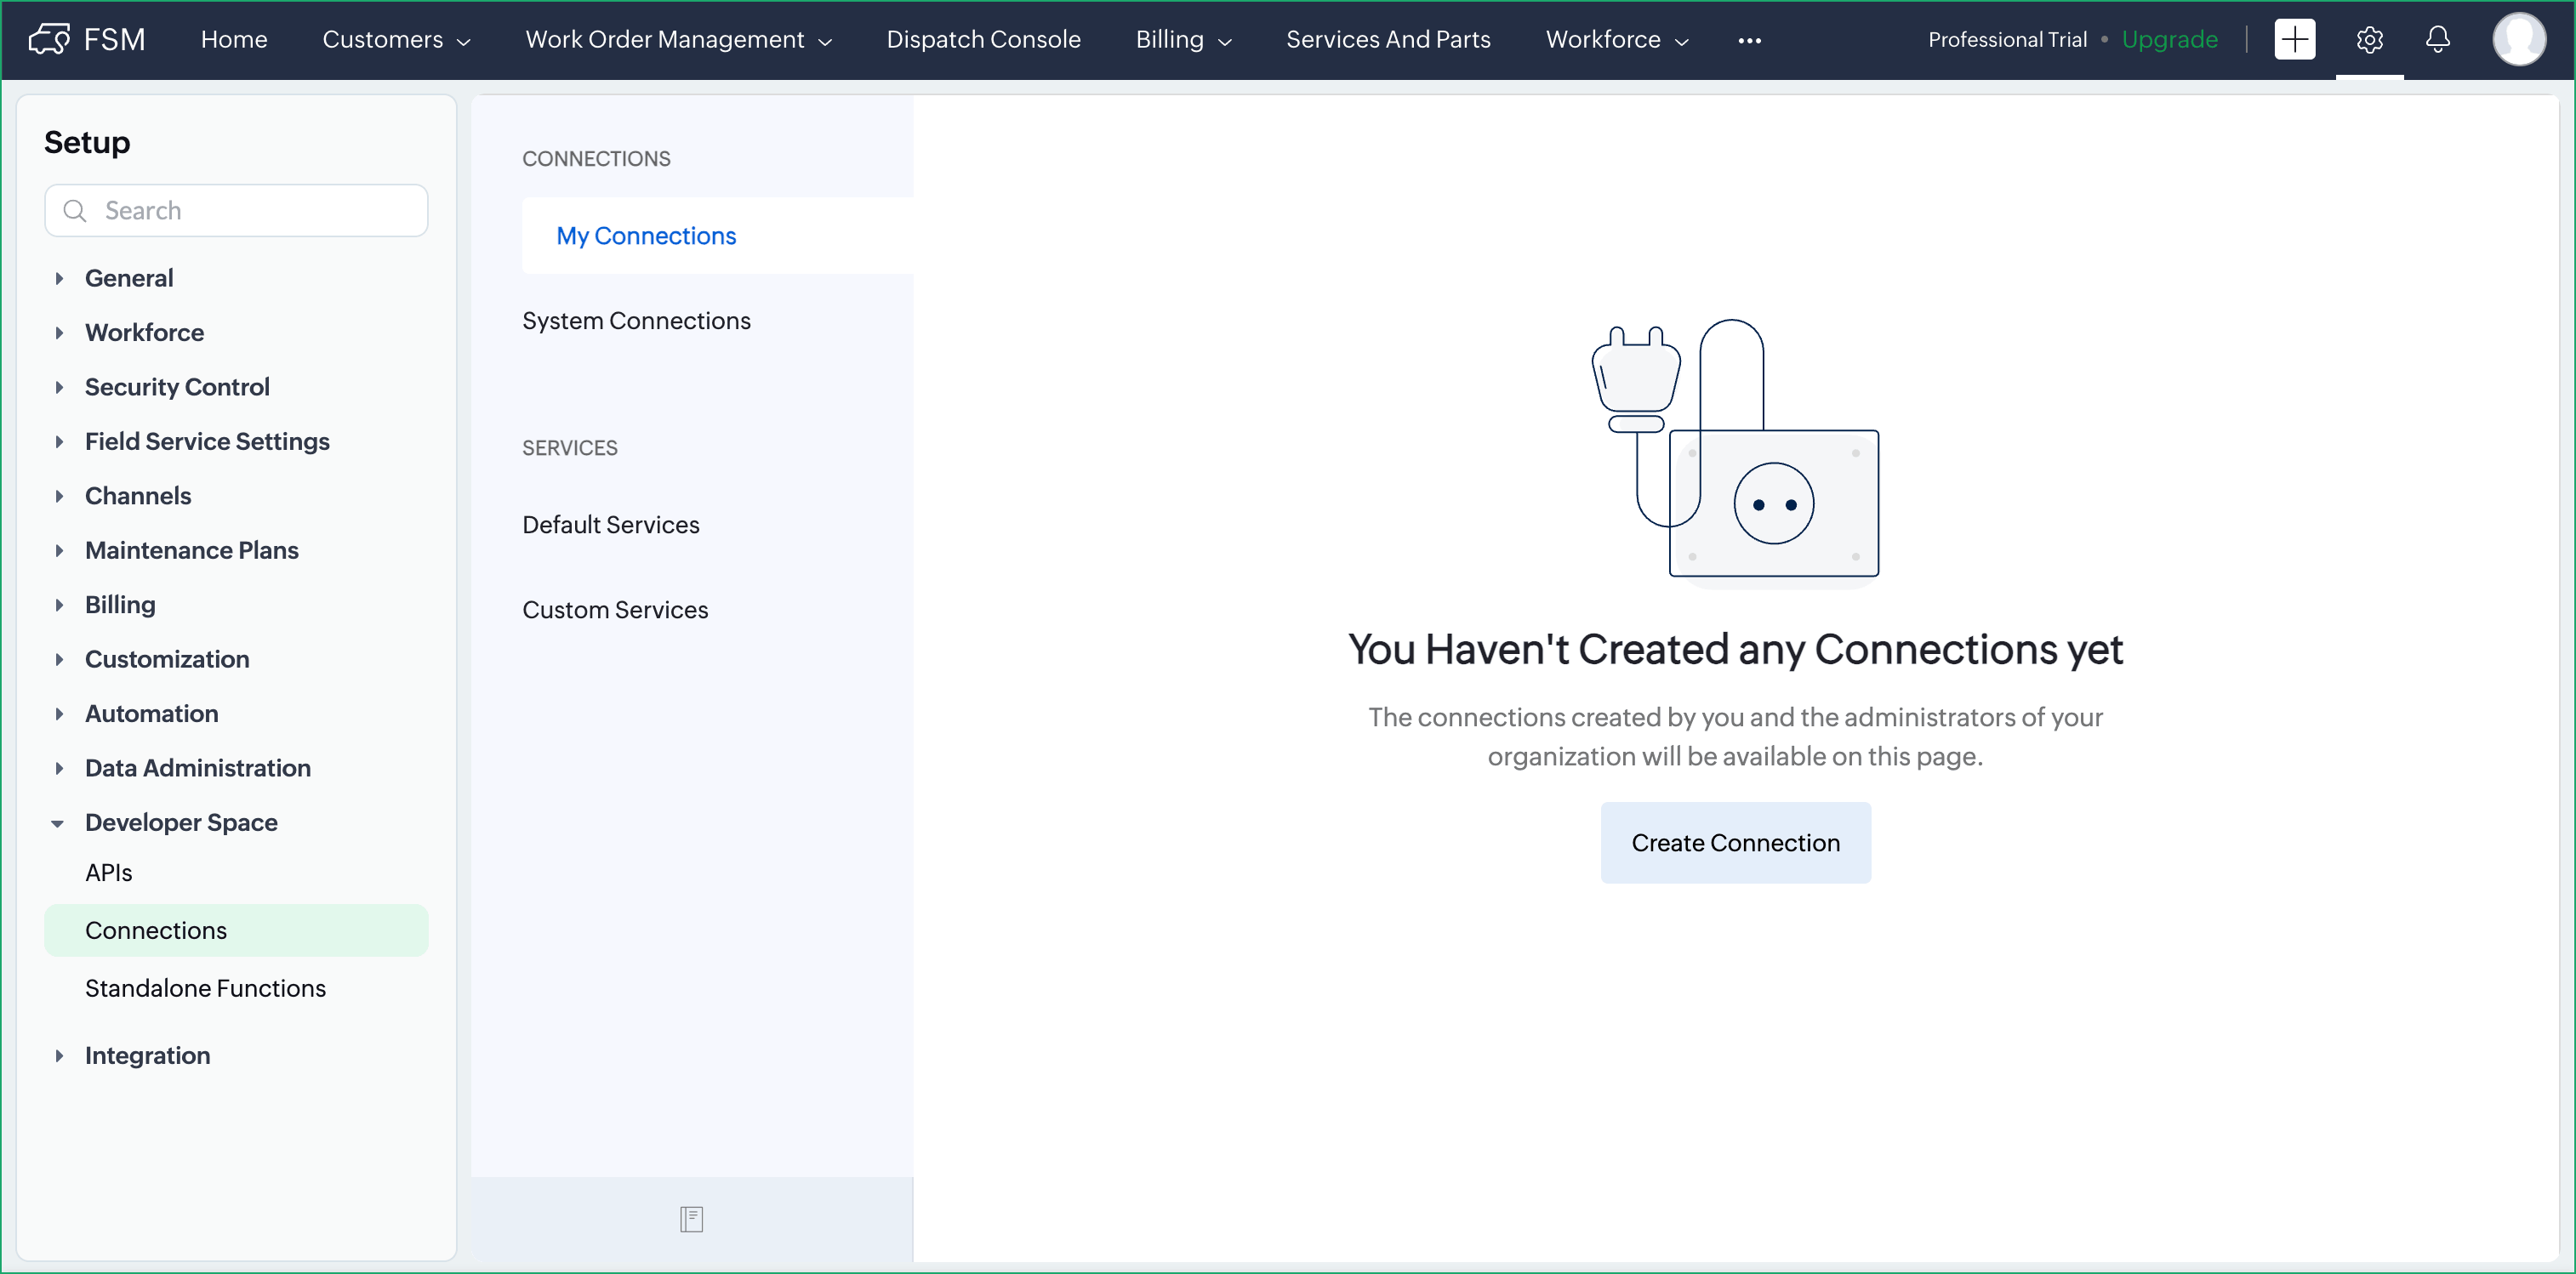2576x1274 pixels.
Task: Open the settings gear icon
Action: pos(2369,39)
